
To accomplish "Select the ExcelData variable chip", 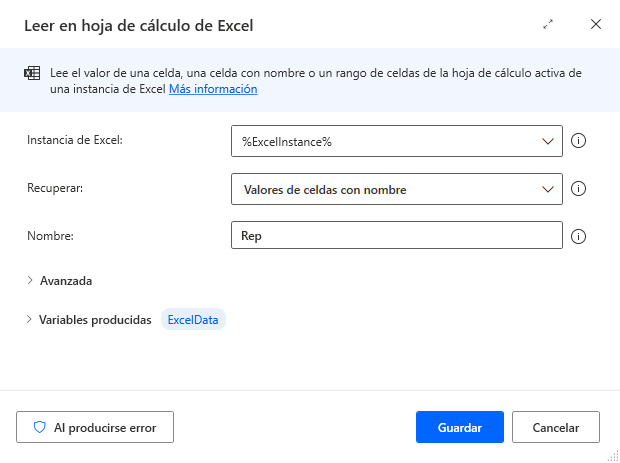I will coord(193,319).
